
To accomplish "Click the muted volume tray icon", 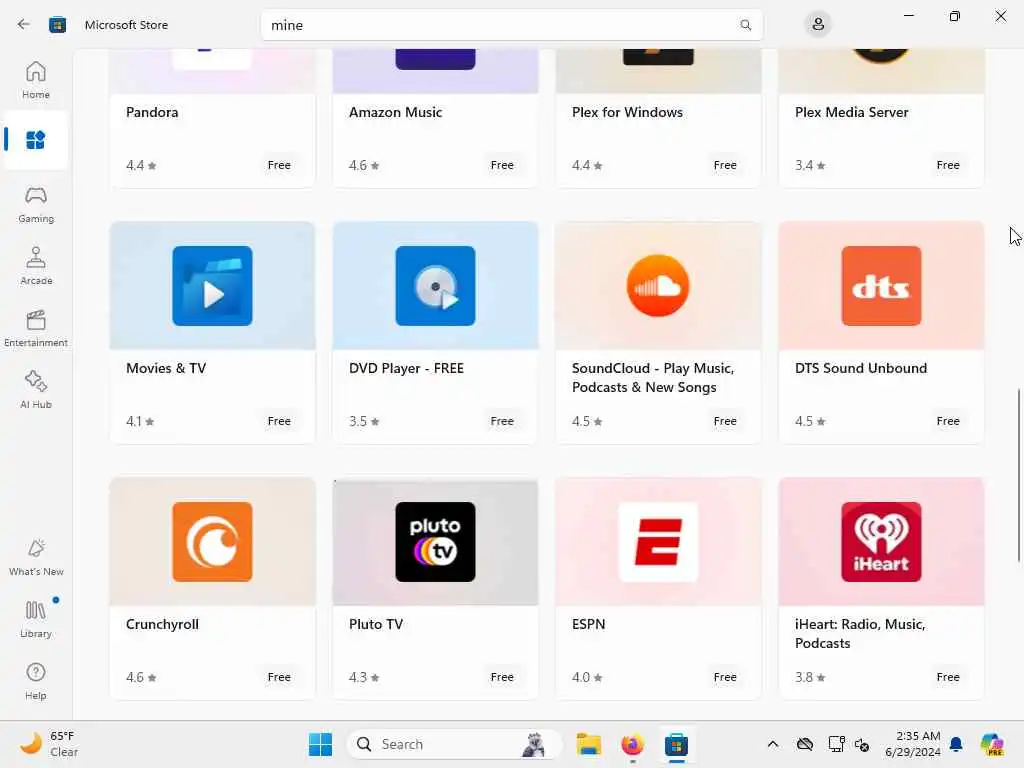I will point(861,744).
